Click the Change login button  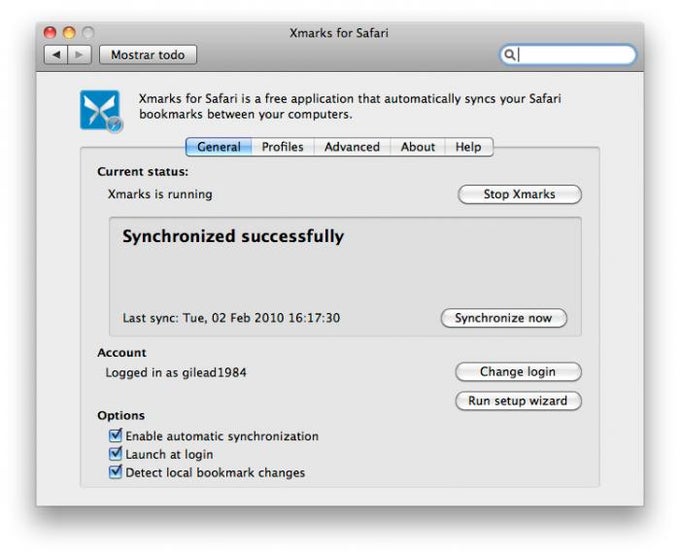point(518,372)
